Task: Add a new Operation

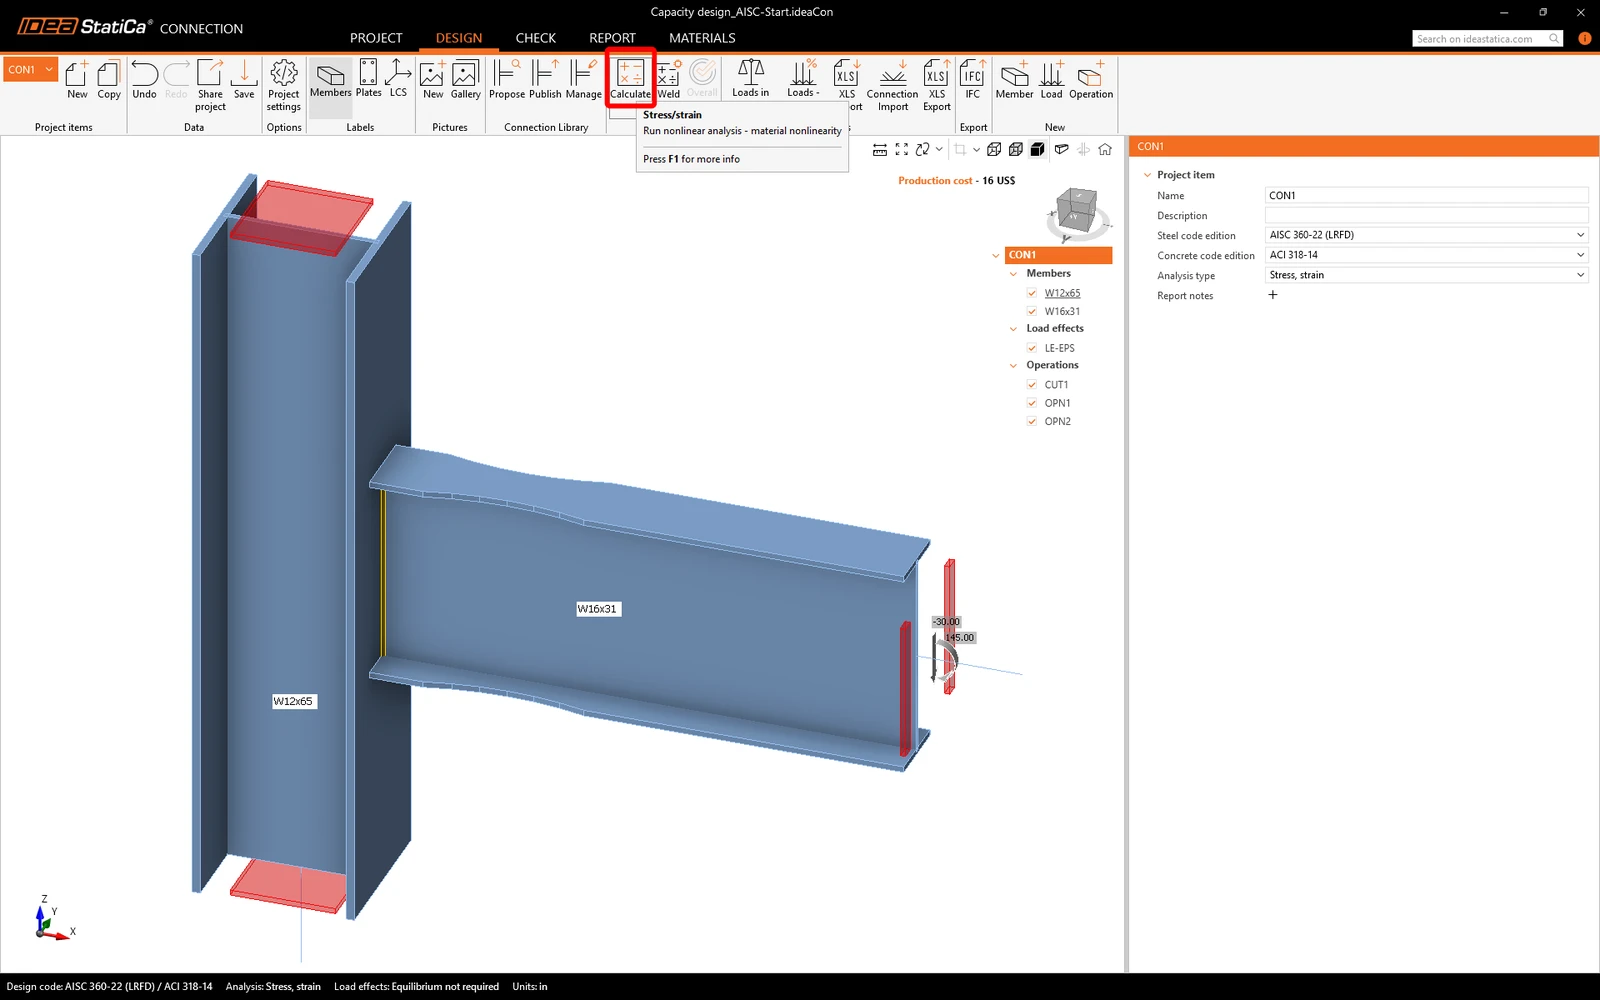Action: click(x=1091, y=79)
